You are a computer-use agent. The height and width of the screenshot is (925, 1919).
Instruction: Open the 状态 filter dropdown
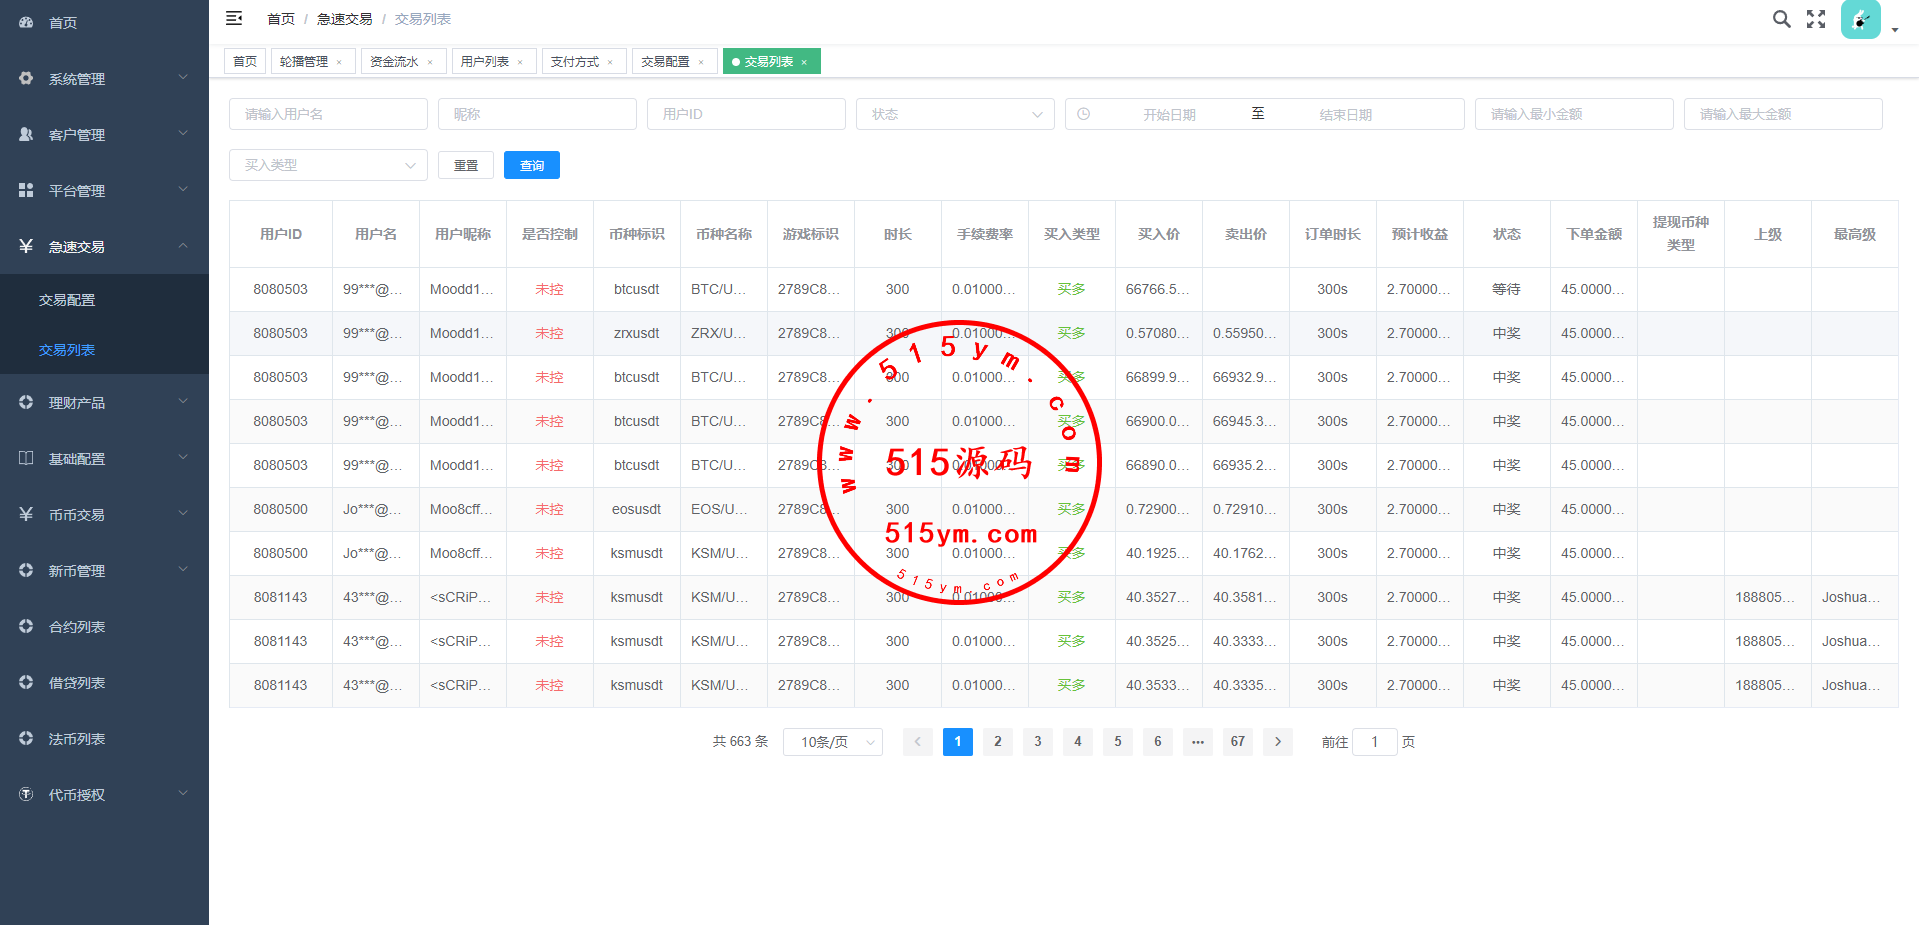(x=955, y=114)
